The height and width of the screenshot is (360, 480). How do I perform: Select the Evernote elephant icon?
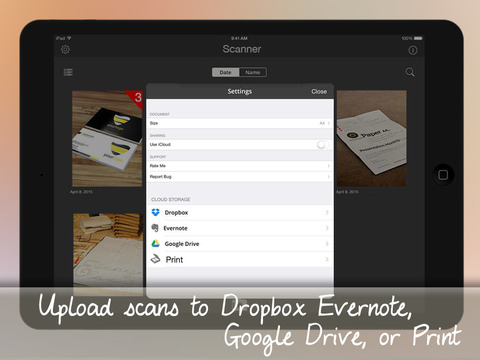tap(155, 228)
